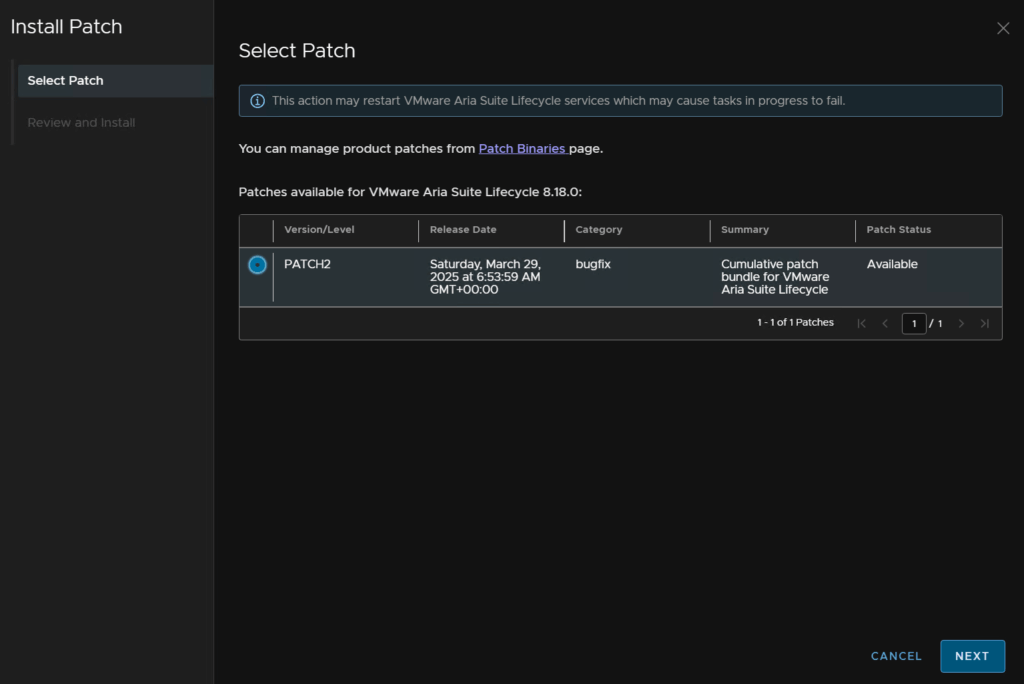Click the Select Patch page heading
This screenshot has width=1024, height=684.
tap(296, 50)
